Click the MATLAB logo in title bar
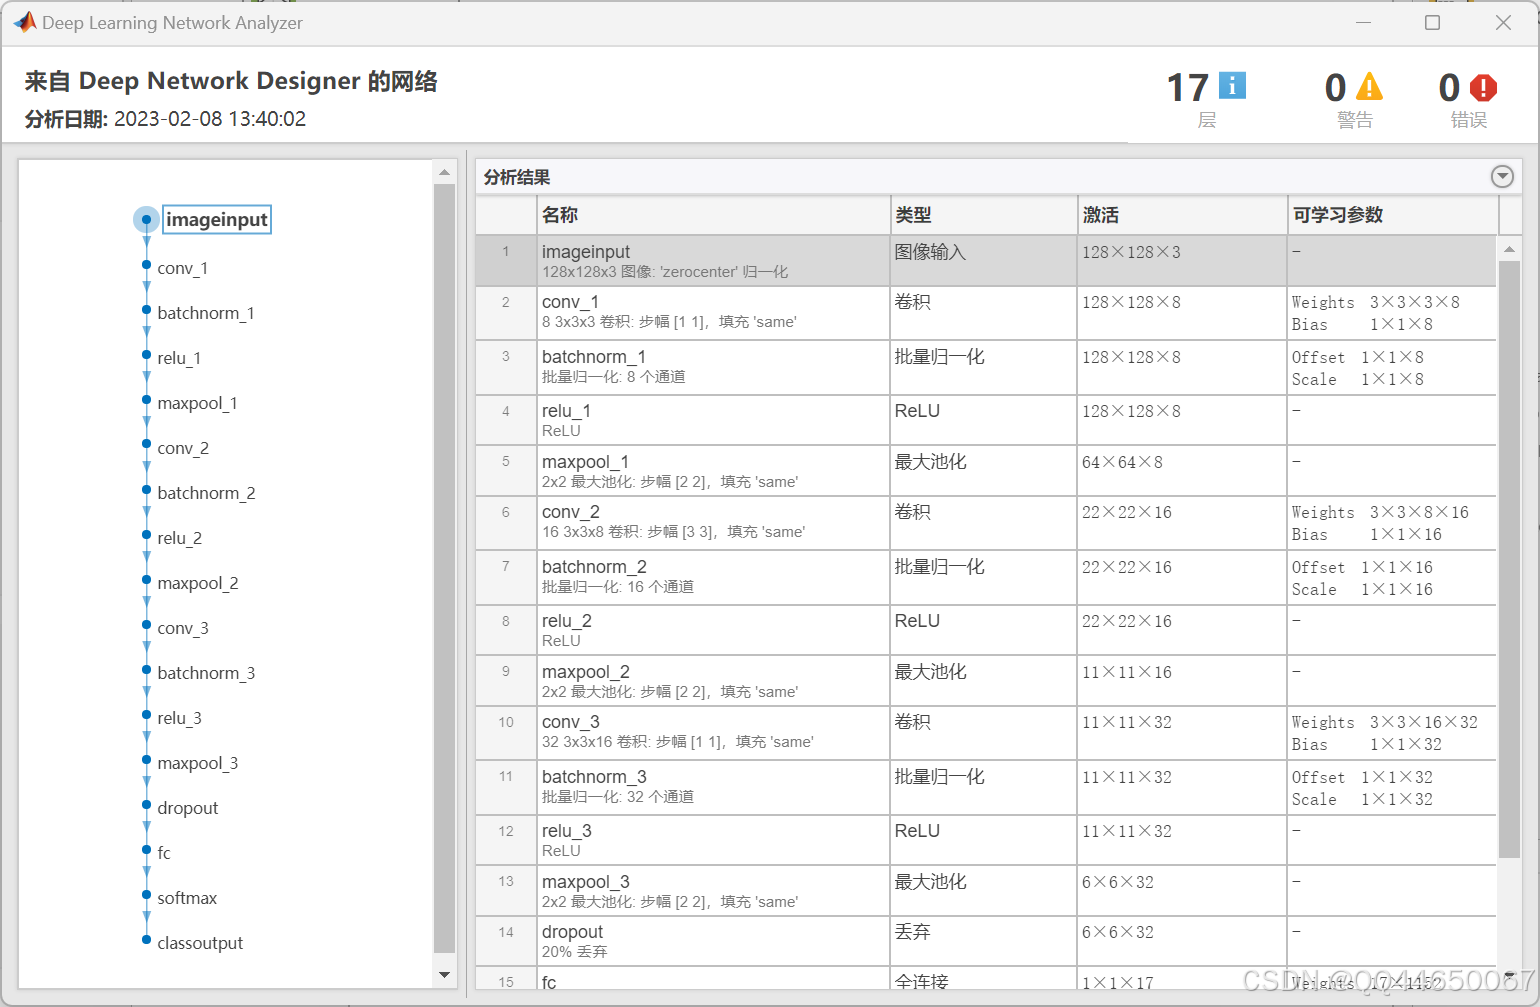 coord(24,22)
